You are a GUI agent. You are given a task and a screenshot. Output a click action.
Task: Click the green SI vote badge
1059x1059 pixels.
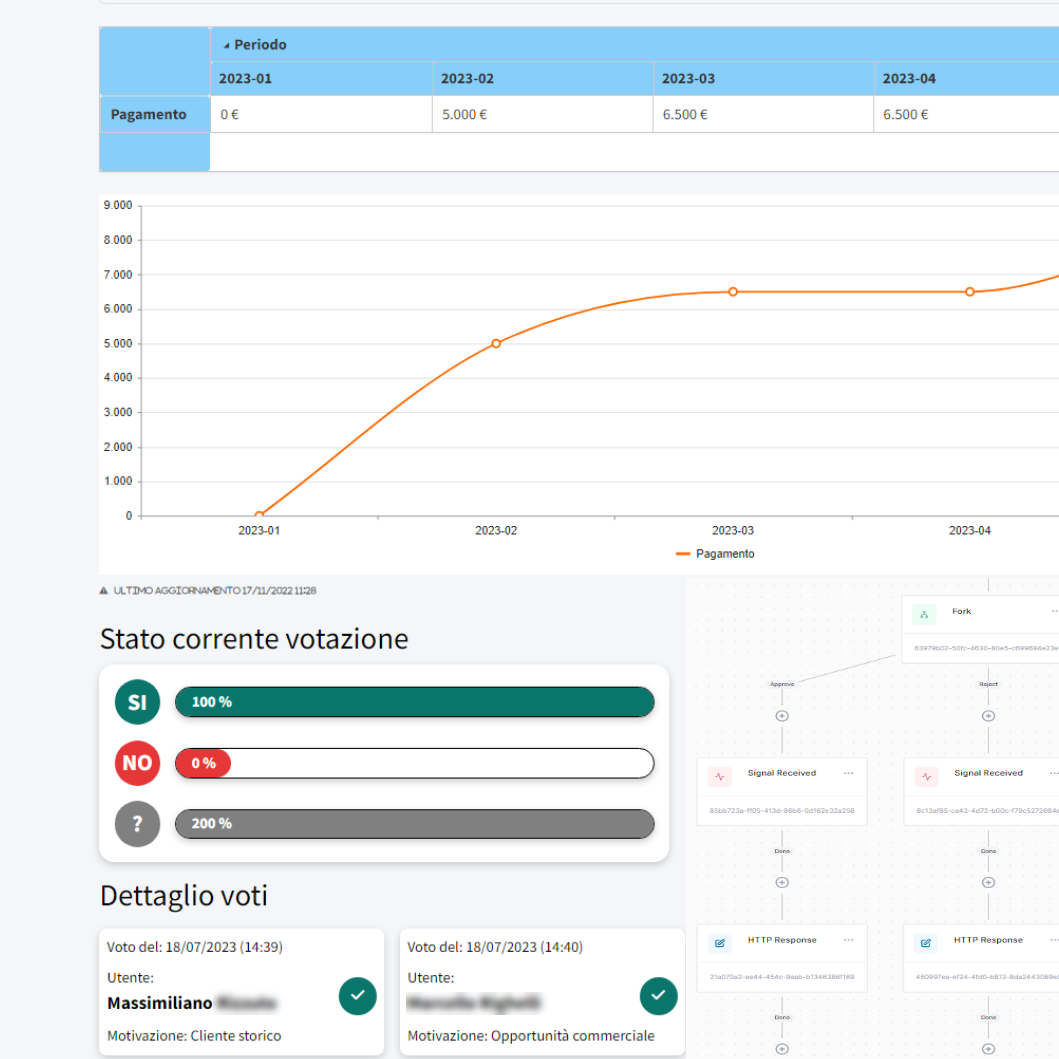coord(137,702)
